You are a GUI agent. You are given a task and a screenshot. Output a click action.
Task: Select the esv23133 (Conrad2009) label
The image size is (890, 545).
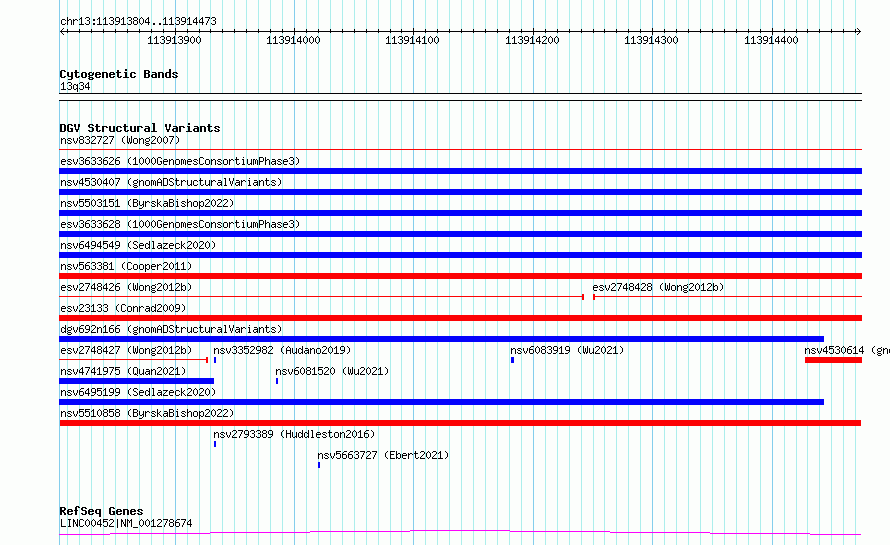click(x=123, y=308)
